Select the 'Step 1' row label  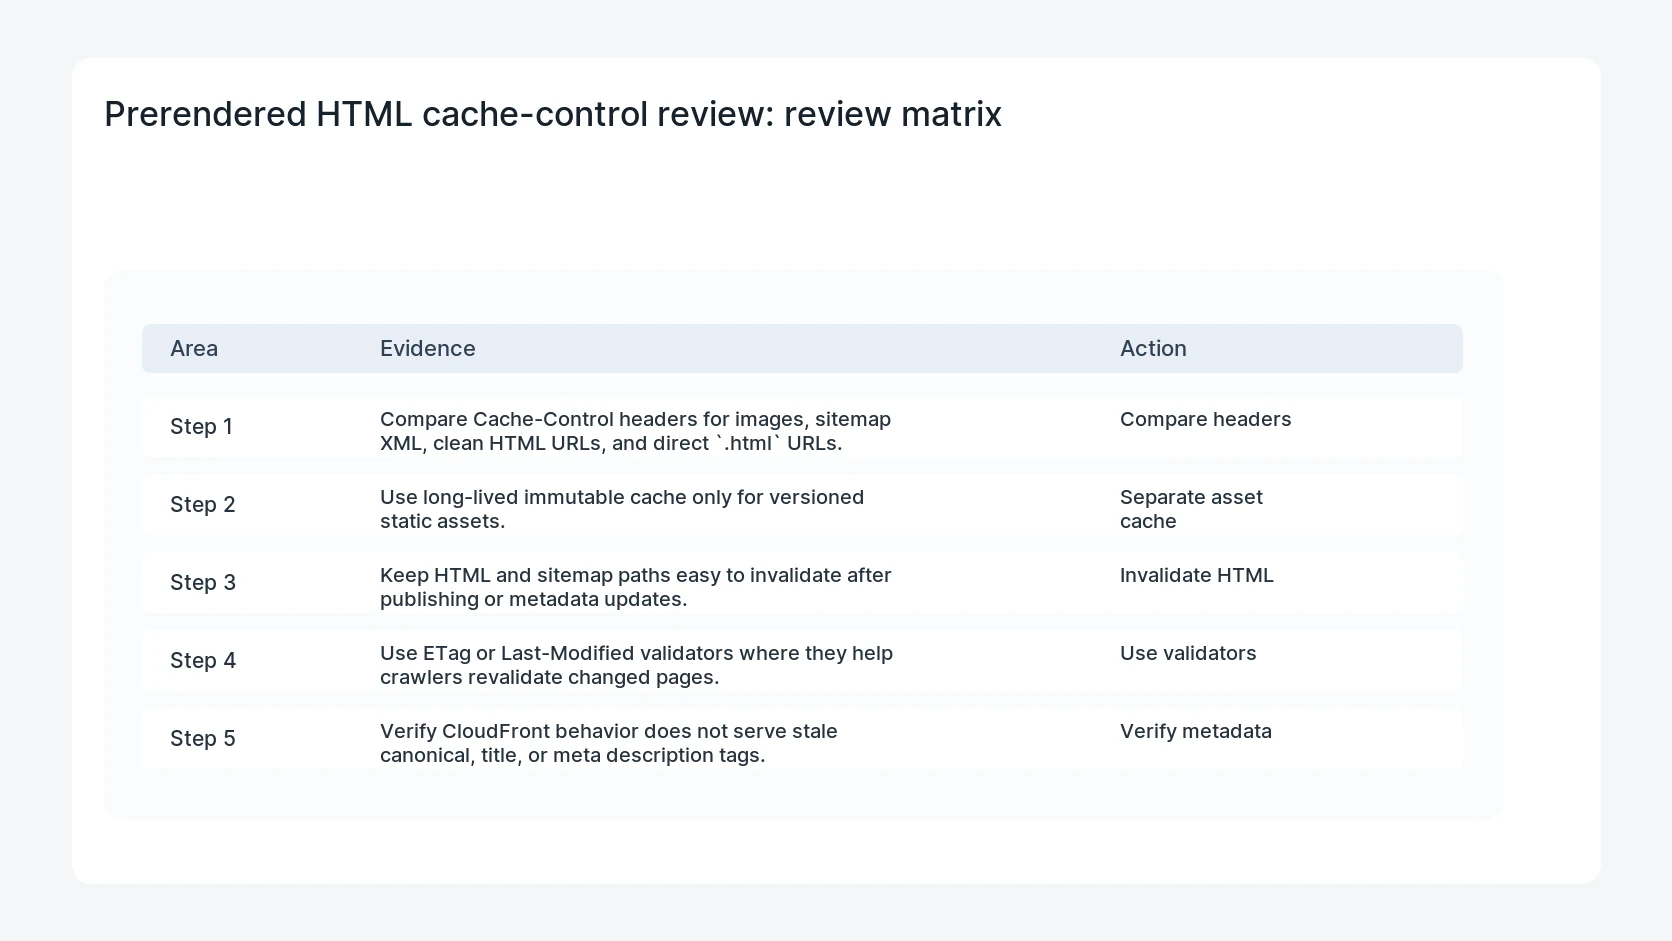201,426
